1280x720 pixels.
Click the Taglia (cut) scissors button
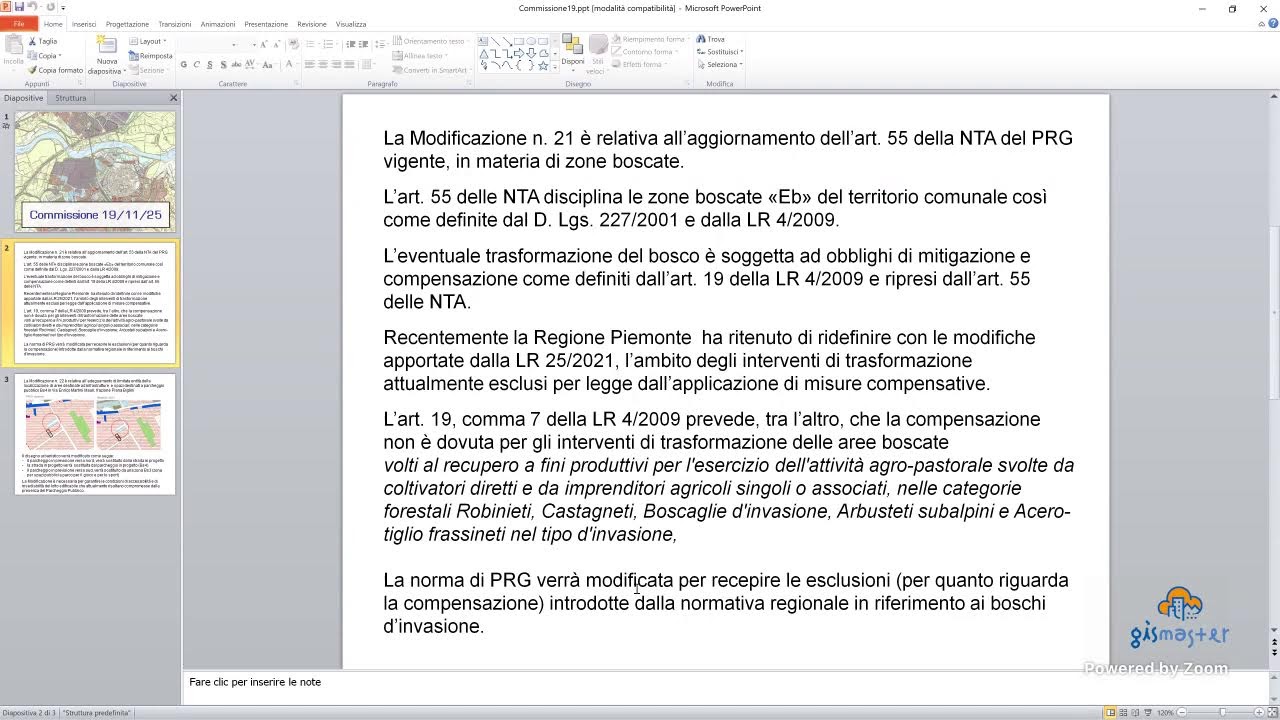pos(43,41)
